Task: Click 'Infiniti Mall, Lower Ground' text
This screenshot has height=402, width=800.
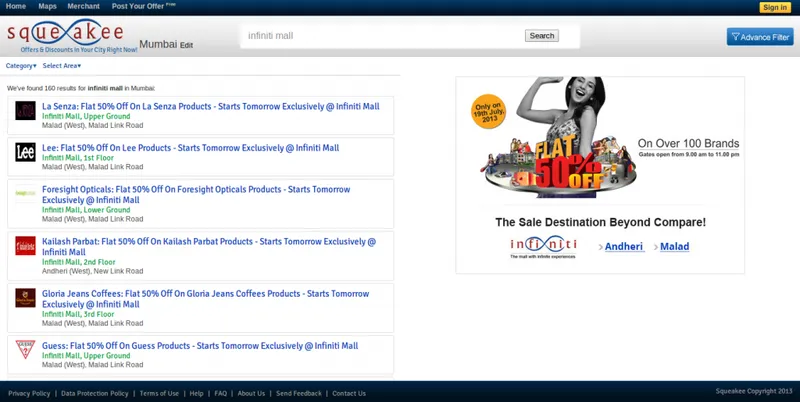Action: pos(86,210)
